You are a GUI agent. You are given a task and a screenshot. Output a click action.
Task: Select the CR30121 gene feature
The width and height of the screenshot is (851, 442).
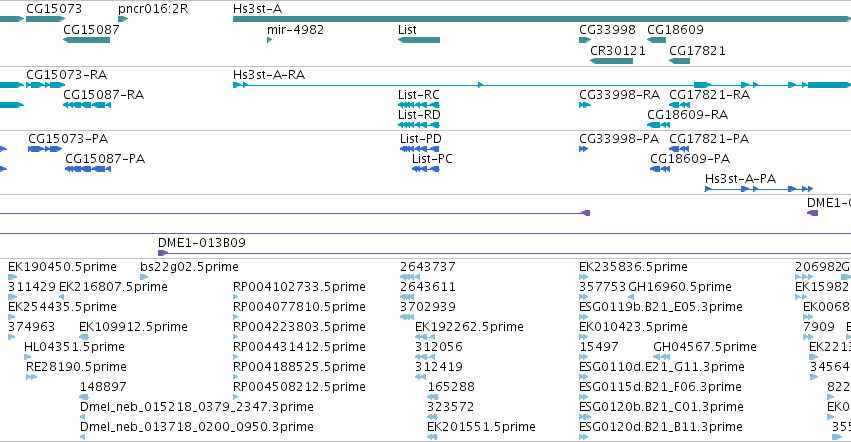[x=611, y=61]
